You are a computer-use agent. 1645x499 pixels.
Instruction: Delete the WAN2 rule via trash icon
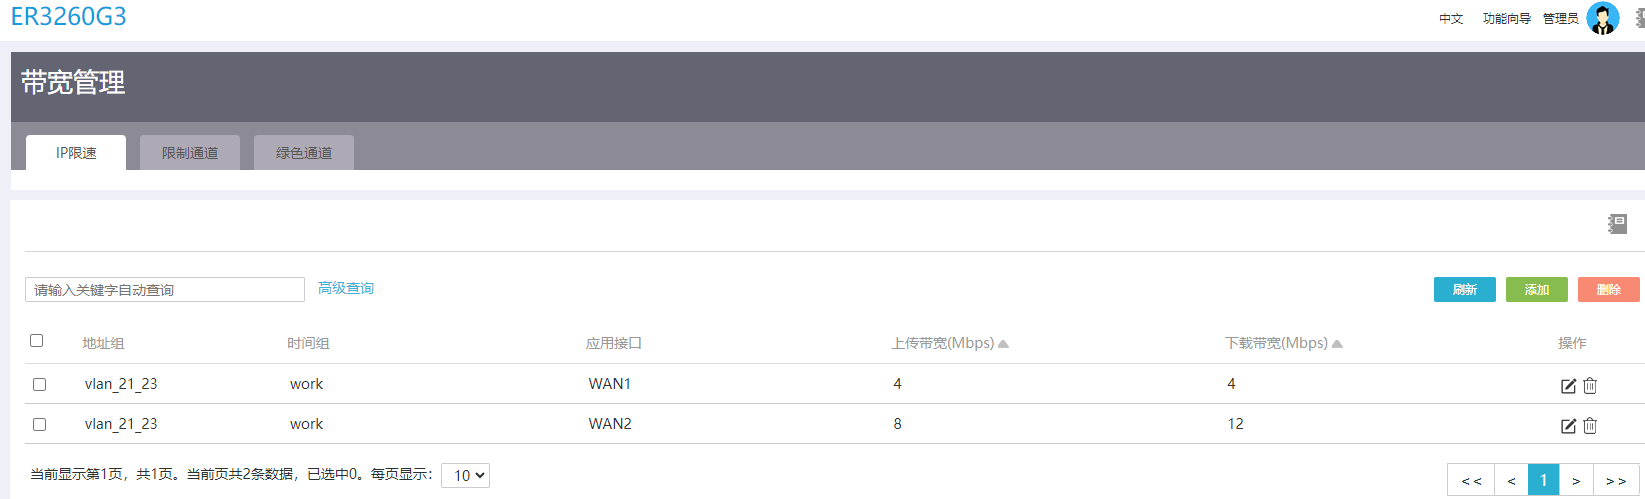[1590, 426]
